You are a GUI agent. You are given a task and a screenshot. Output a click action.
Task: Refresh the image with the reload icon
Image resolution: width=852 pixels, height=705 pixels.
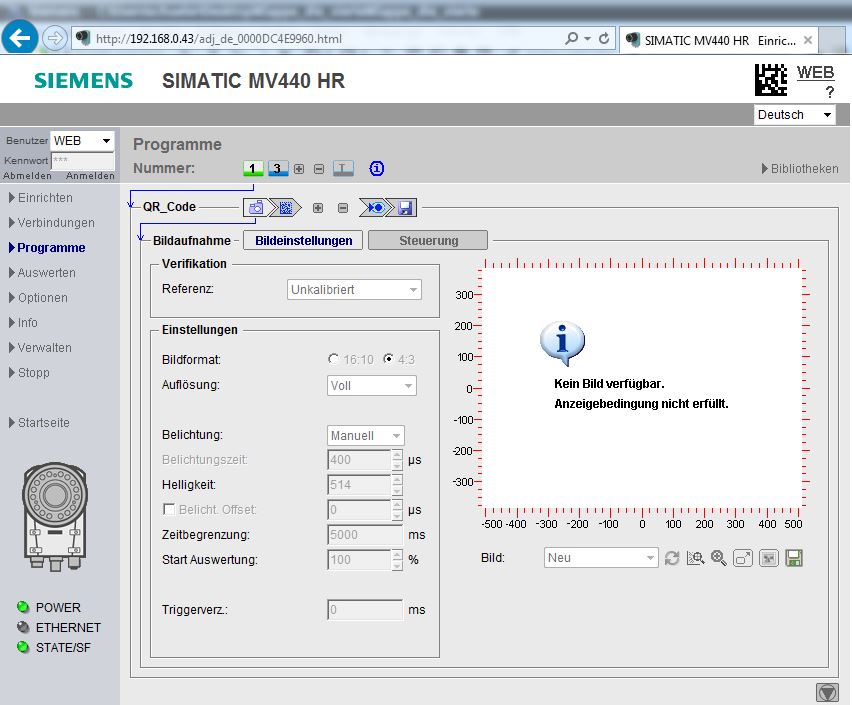coord(672,558)
